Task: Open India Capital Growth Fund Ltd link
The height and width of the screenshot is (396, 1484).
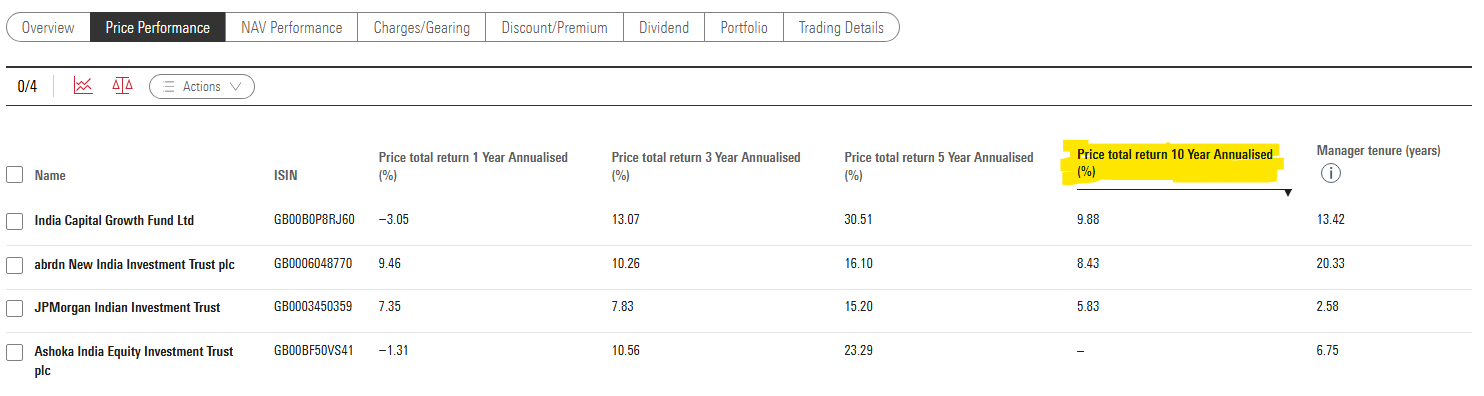Action: pos(114,220)
